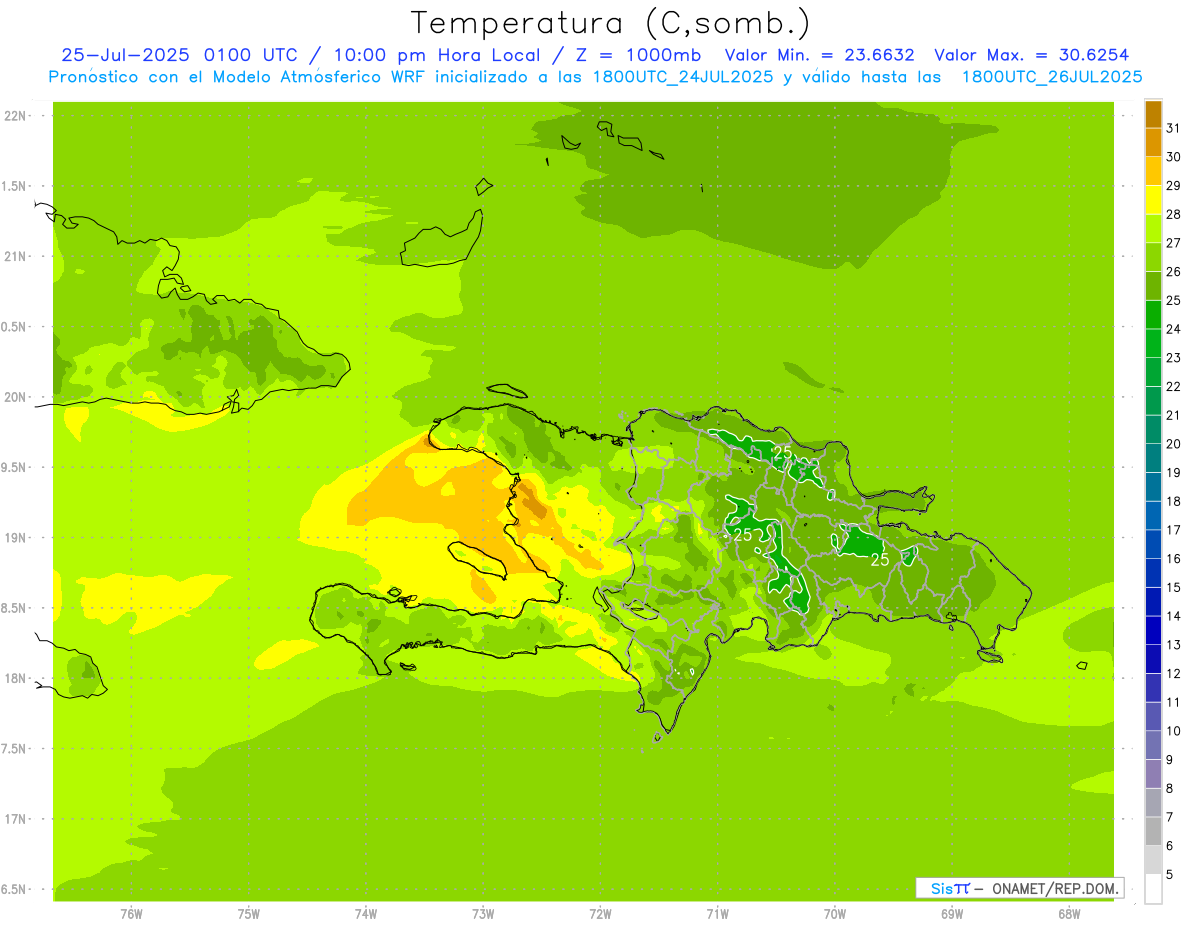Click the white swatch at legend bottom
Viewport: 1200px width, 927px height.
(1153, 889)
